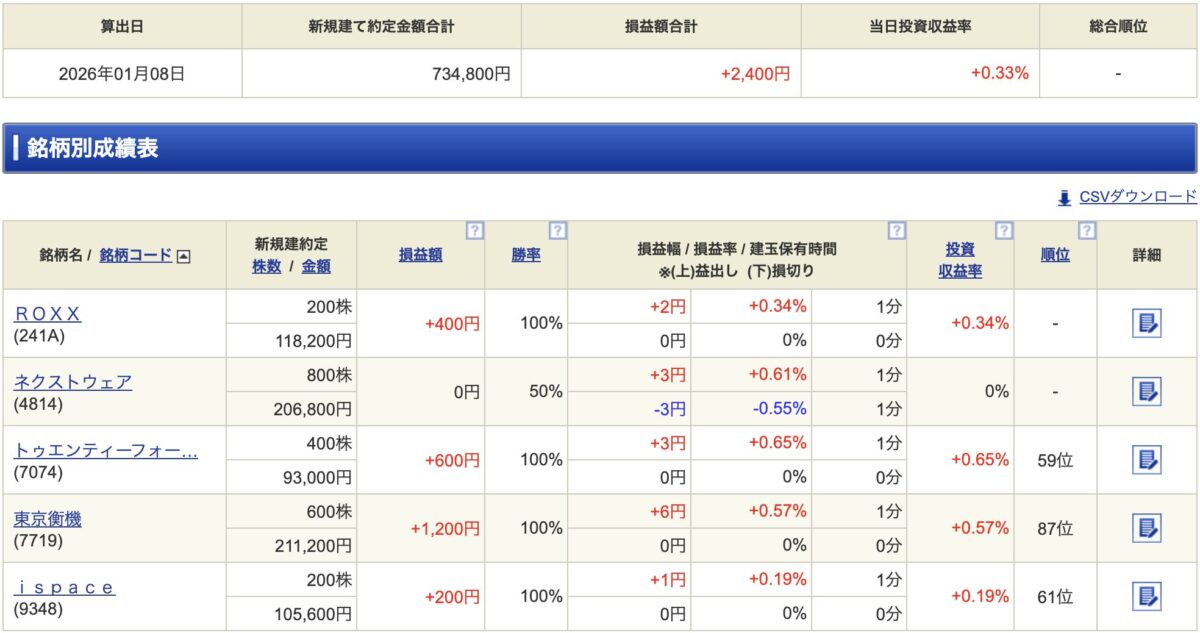Viewport: 1200px width, 633px height.
Task: Sort by the 金額 header link
Action: 316,266
